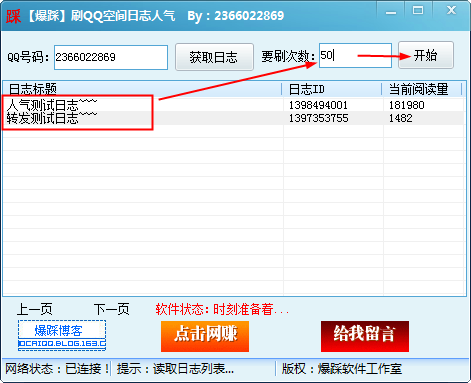Click read count 181980
The width and height of the screenshot is (471, 383).
click(x=407, y=105)
